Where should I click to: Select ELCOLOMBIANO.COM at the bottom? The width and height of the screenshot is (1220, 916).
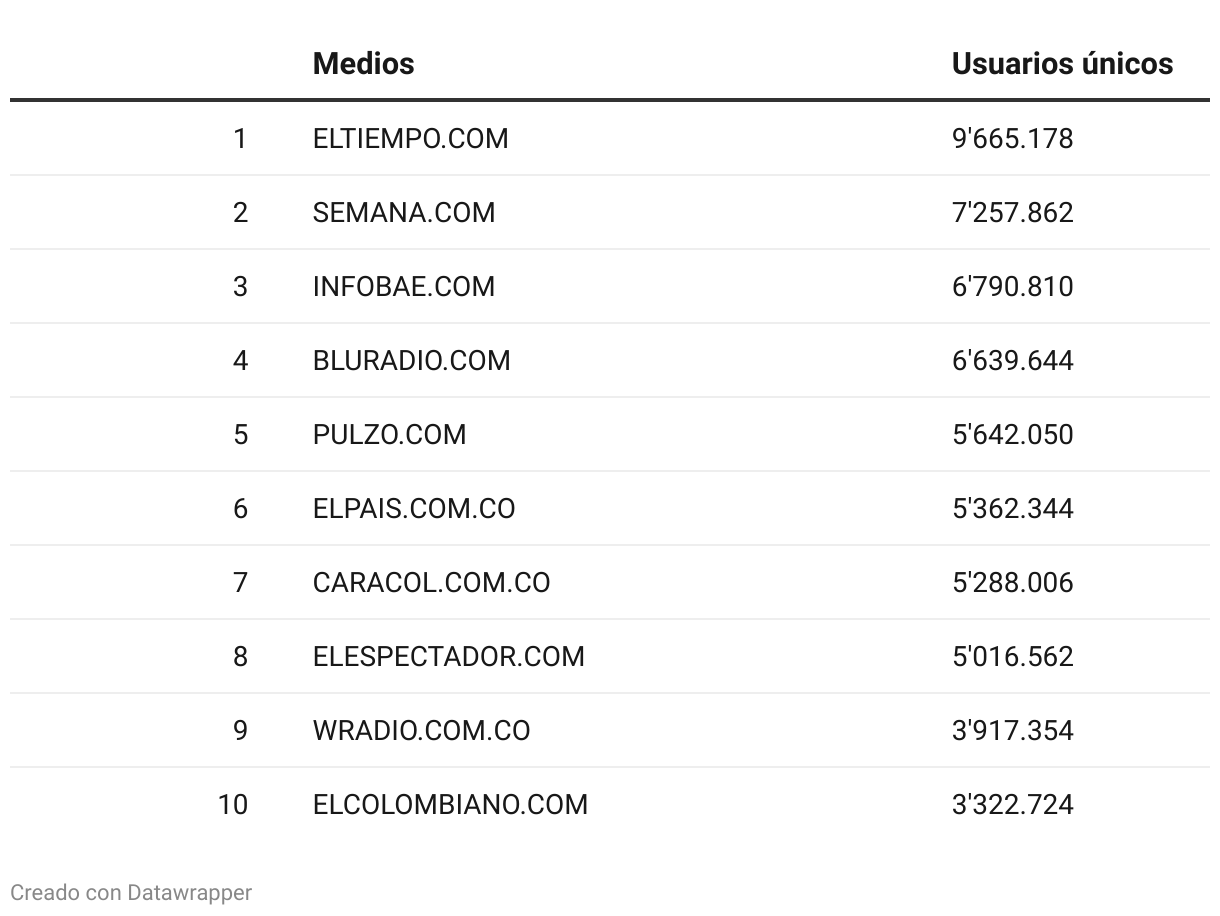450,804
